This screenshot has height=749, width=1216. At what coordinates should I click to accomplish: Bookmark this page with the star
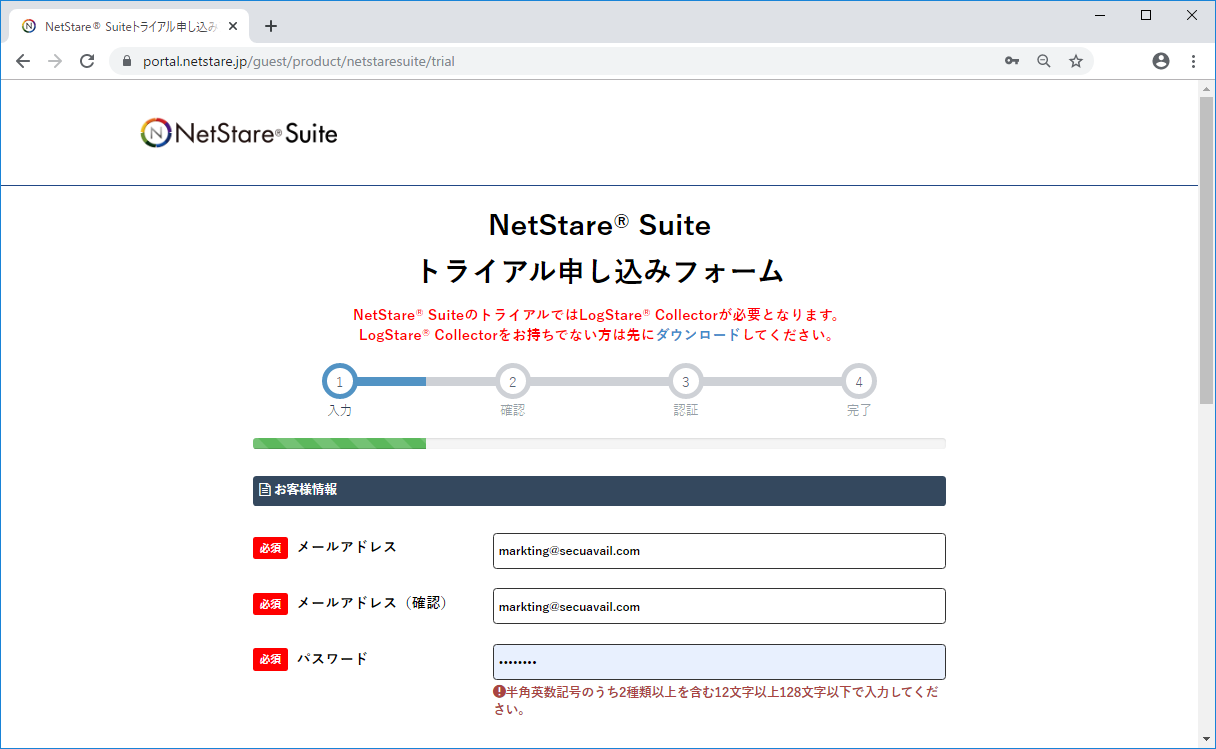pos(1076,61)
